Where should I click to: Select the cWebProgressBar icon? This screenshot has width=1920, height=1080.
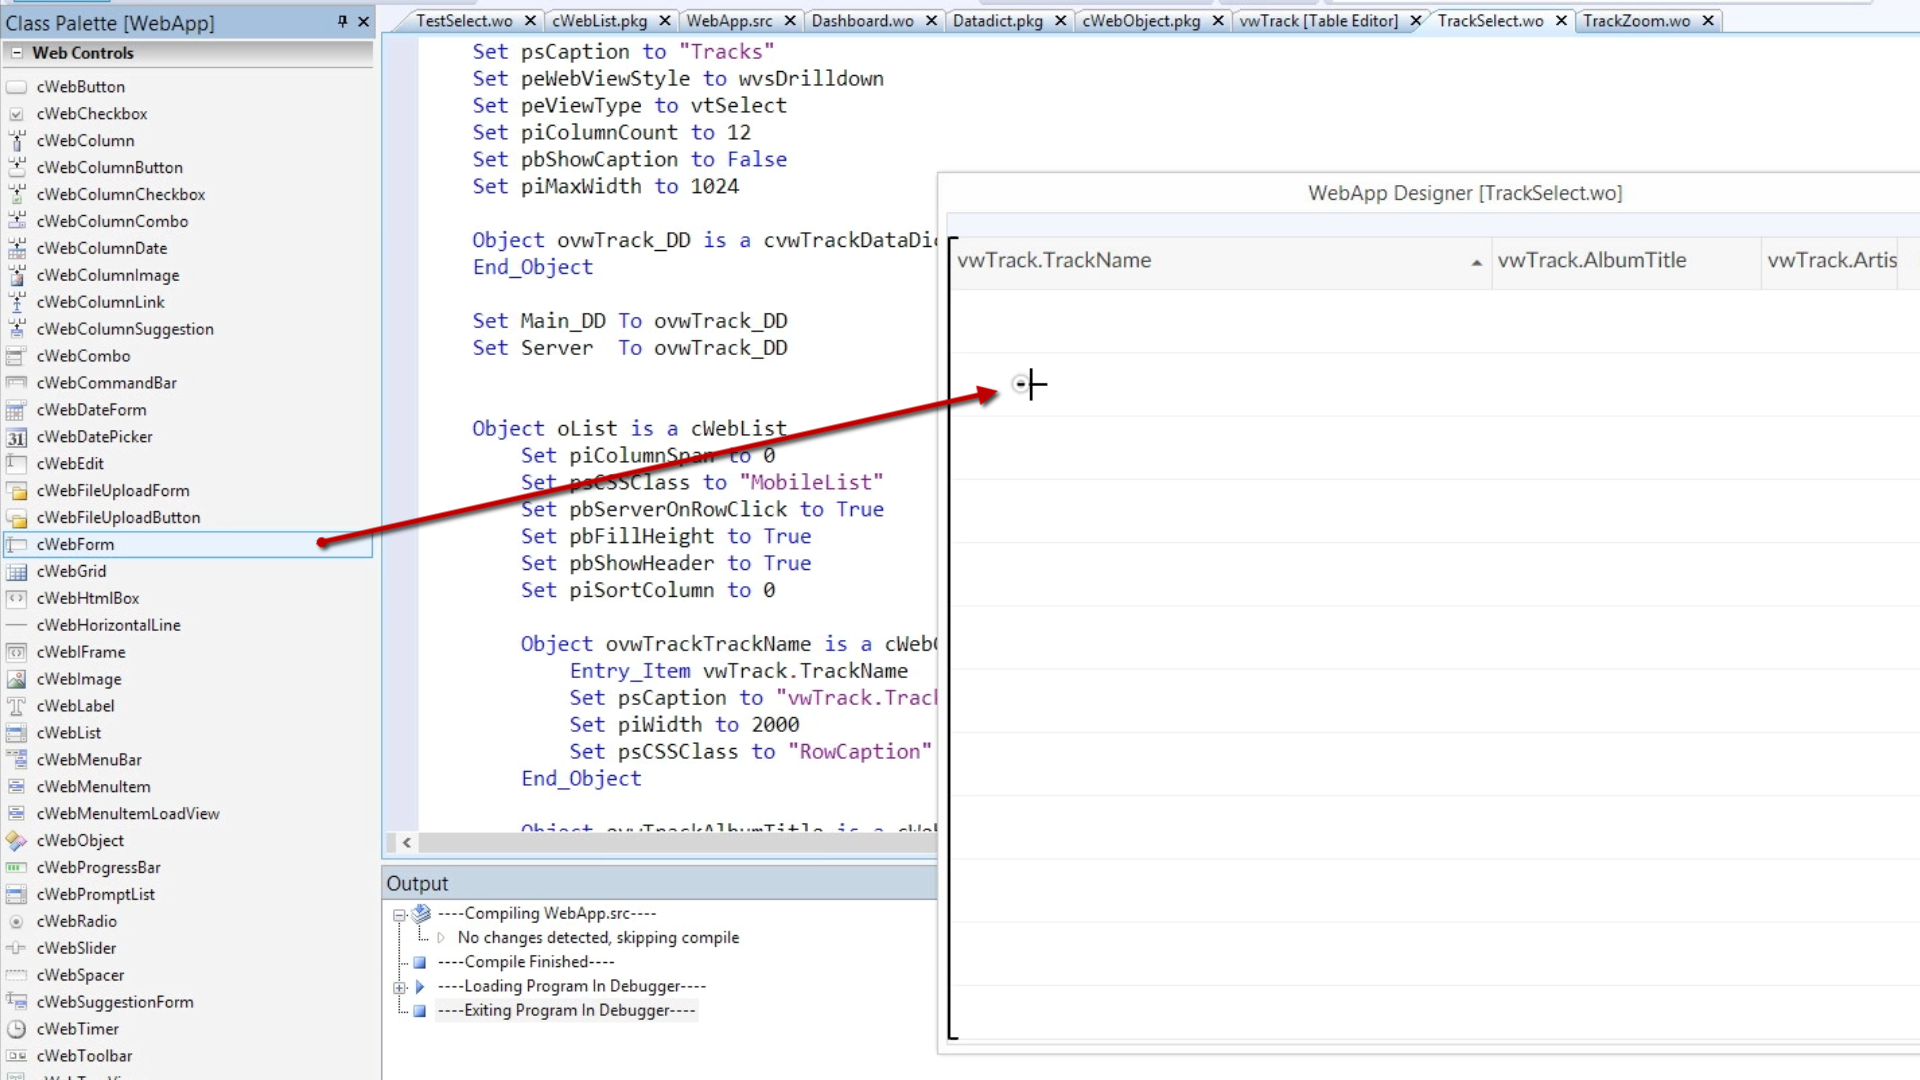(x=17, y=868)
